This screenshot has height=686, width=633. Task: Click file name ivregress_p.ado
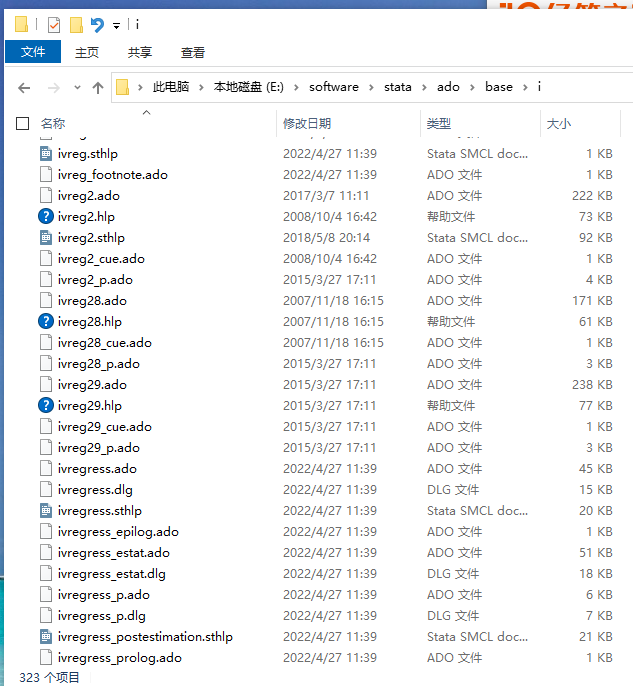[x=104, y=595]
